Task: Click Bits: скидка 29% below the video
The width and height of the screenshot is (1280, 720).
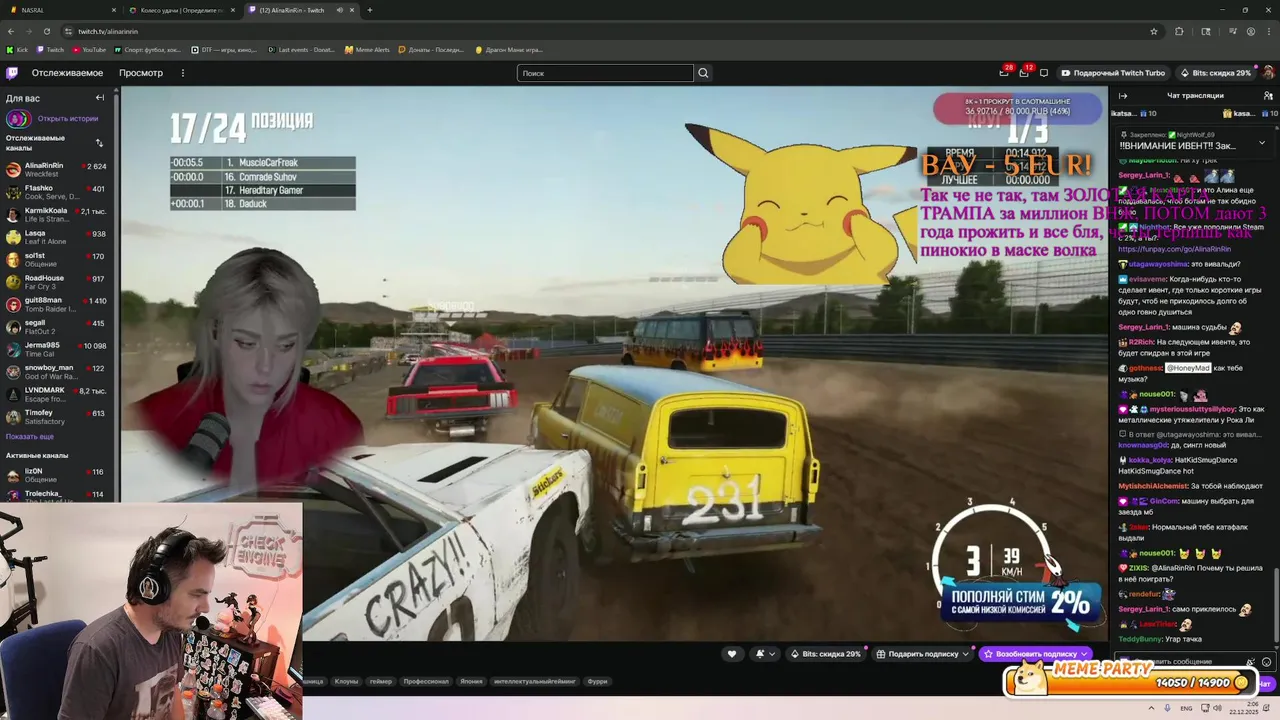Action: 826,654
